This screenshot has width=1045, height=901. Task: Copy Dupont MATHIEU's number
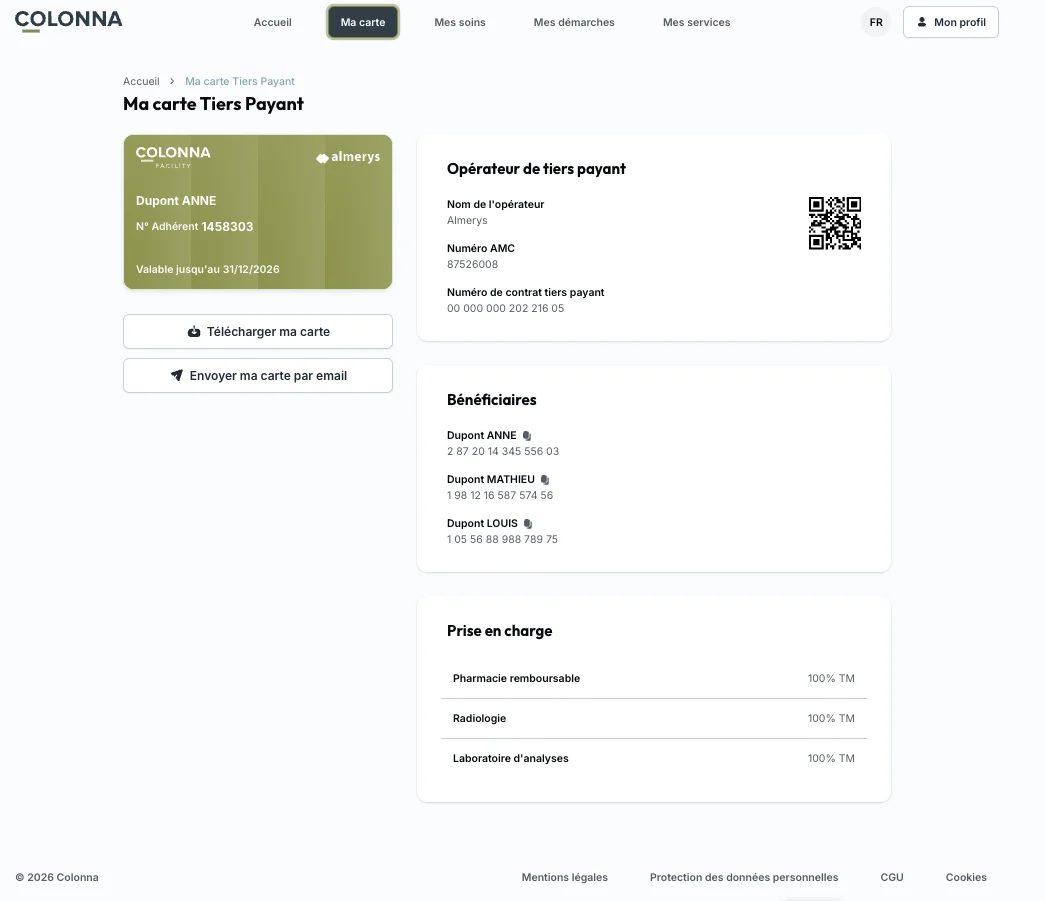tap(545, 480)
